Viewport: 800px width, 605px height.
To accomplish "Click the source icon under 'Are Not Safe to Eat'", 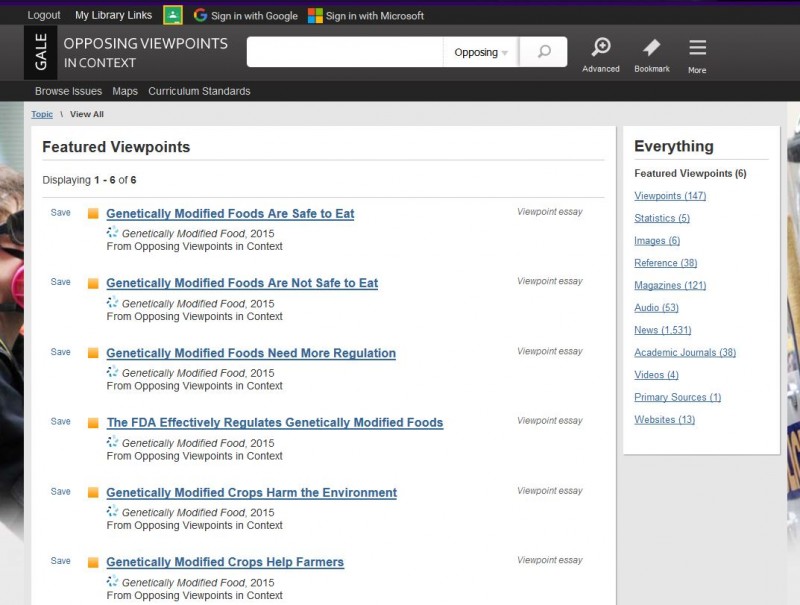I will 112,302.
